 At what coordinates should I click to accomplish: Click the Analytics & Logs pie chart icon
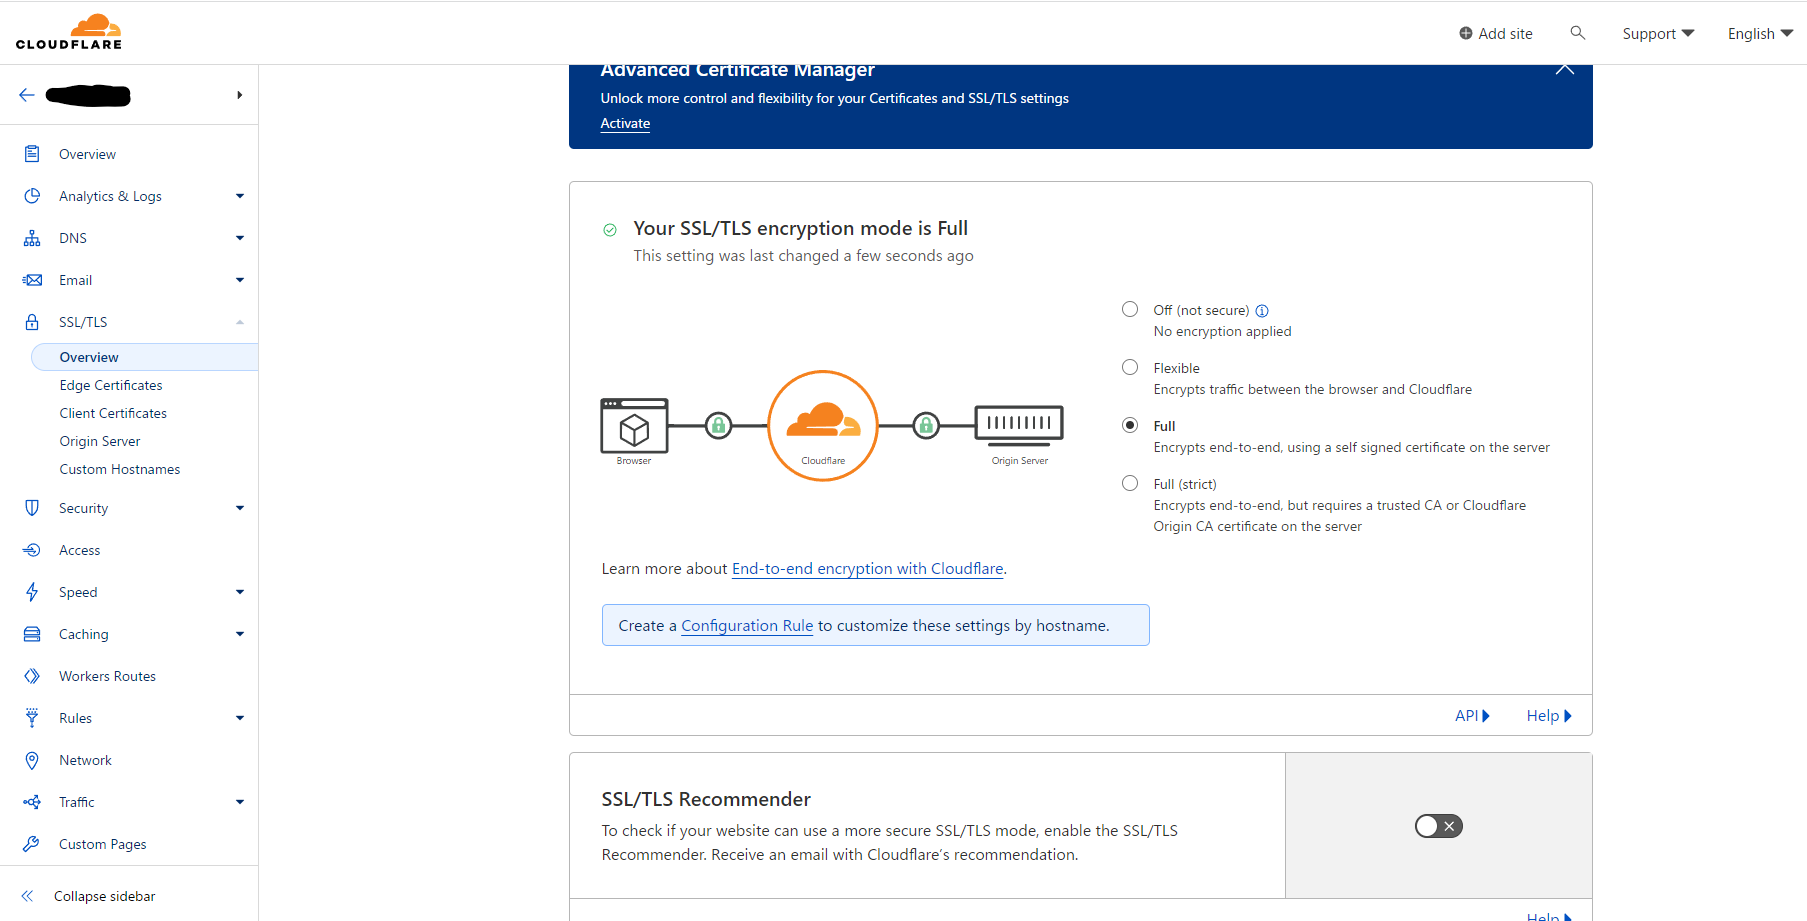(x=32, y=196)
